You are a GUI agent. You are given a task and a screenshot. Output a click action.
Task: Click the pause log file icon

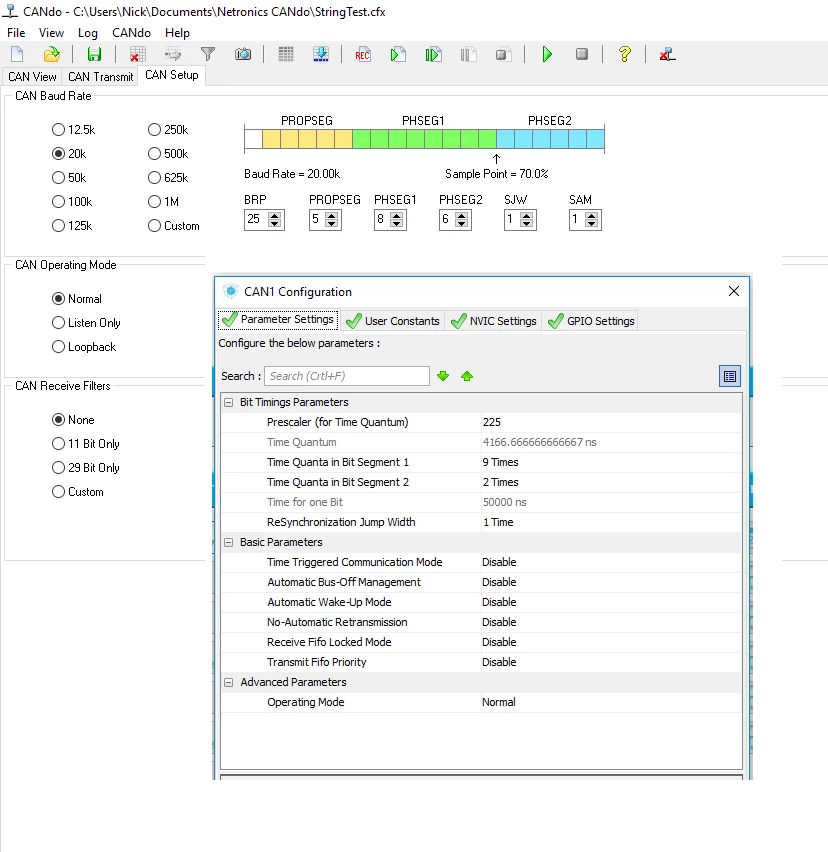pyautogui.click(x=468, y=54)
